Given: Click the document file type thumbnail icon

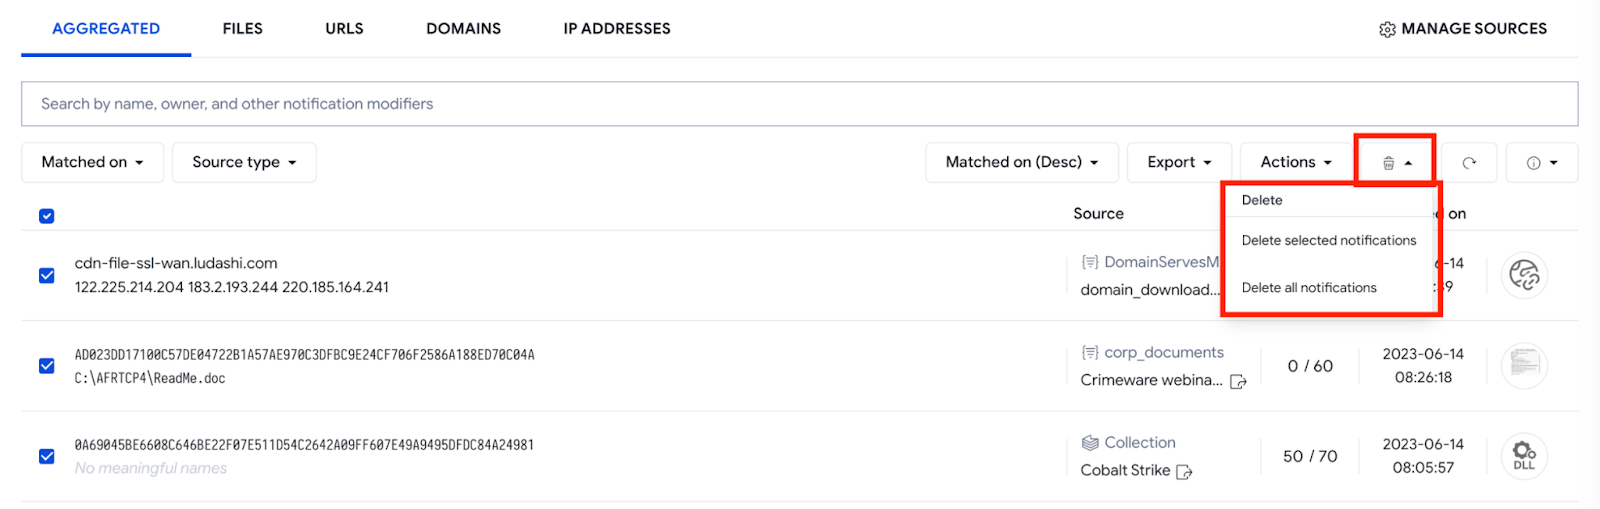Looking at the screenshot, I should pyautogui.click(x=1524, y=365).
